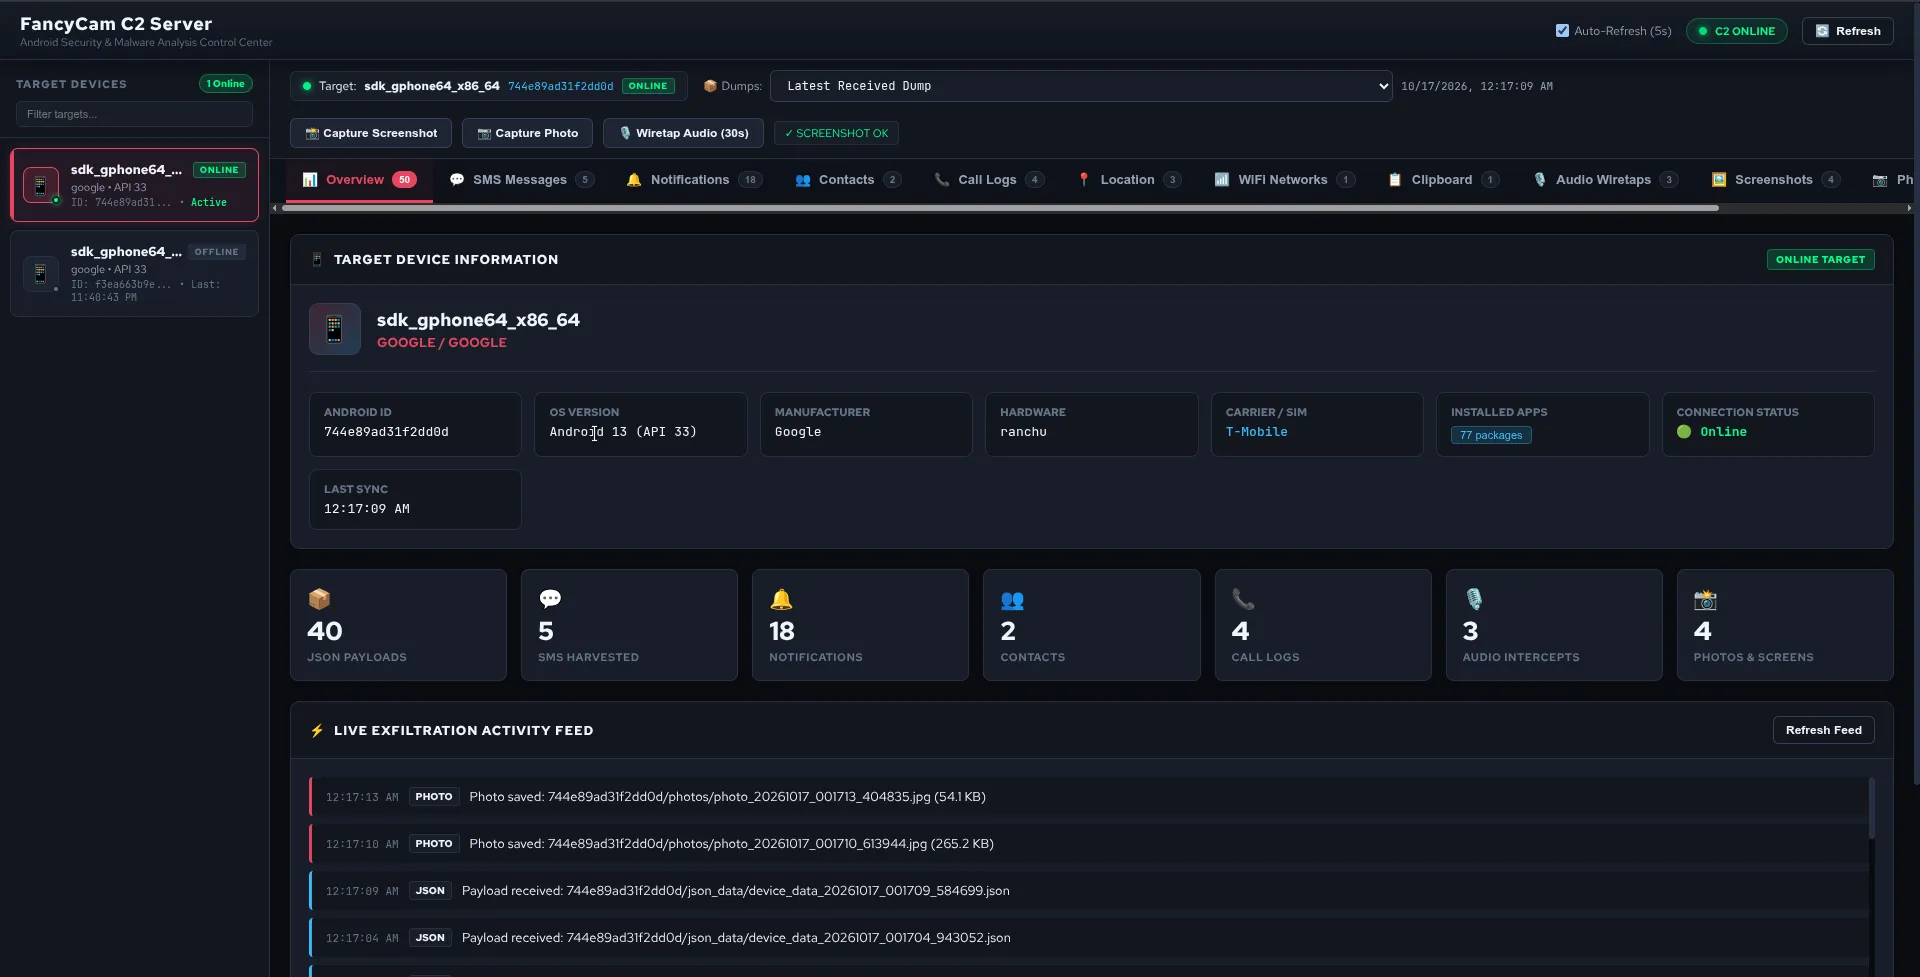Click the Photos & Screens camera icon
Screen dimensions: 1920x977
[x=1705, y=599]
